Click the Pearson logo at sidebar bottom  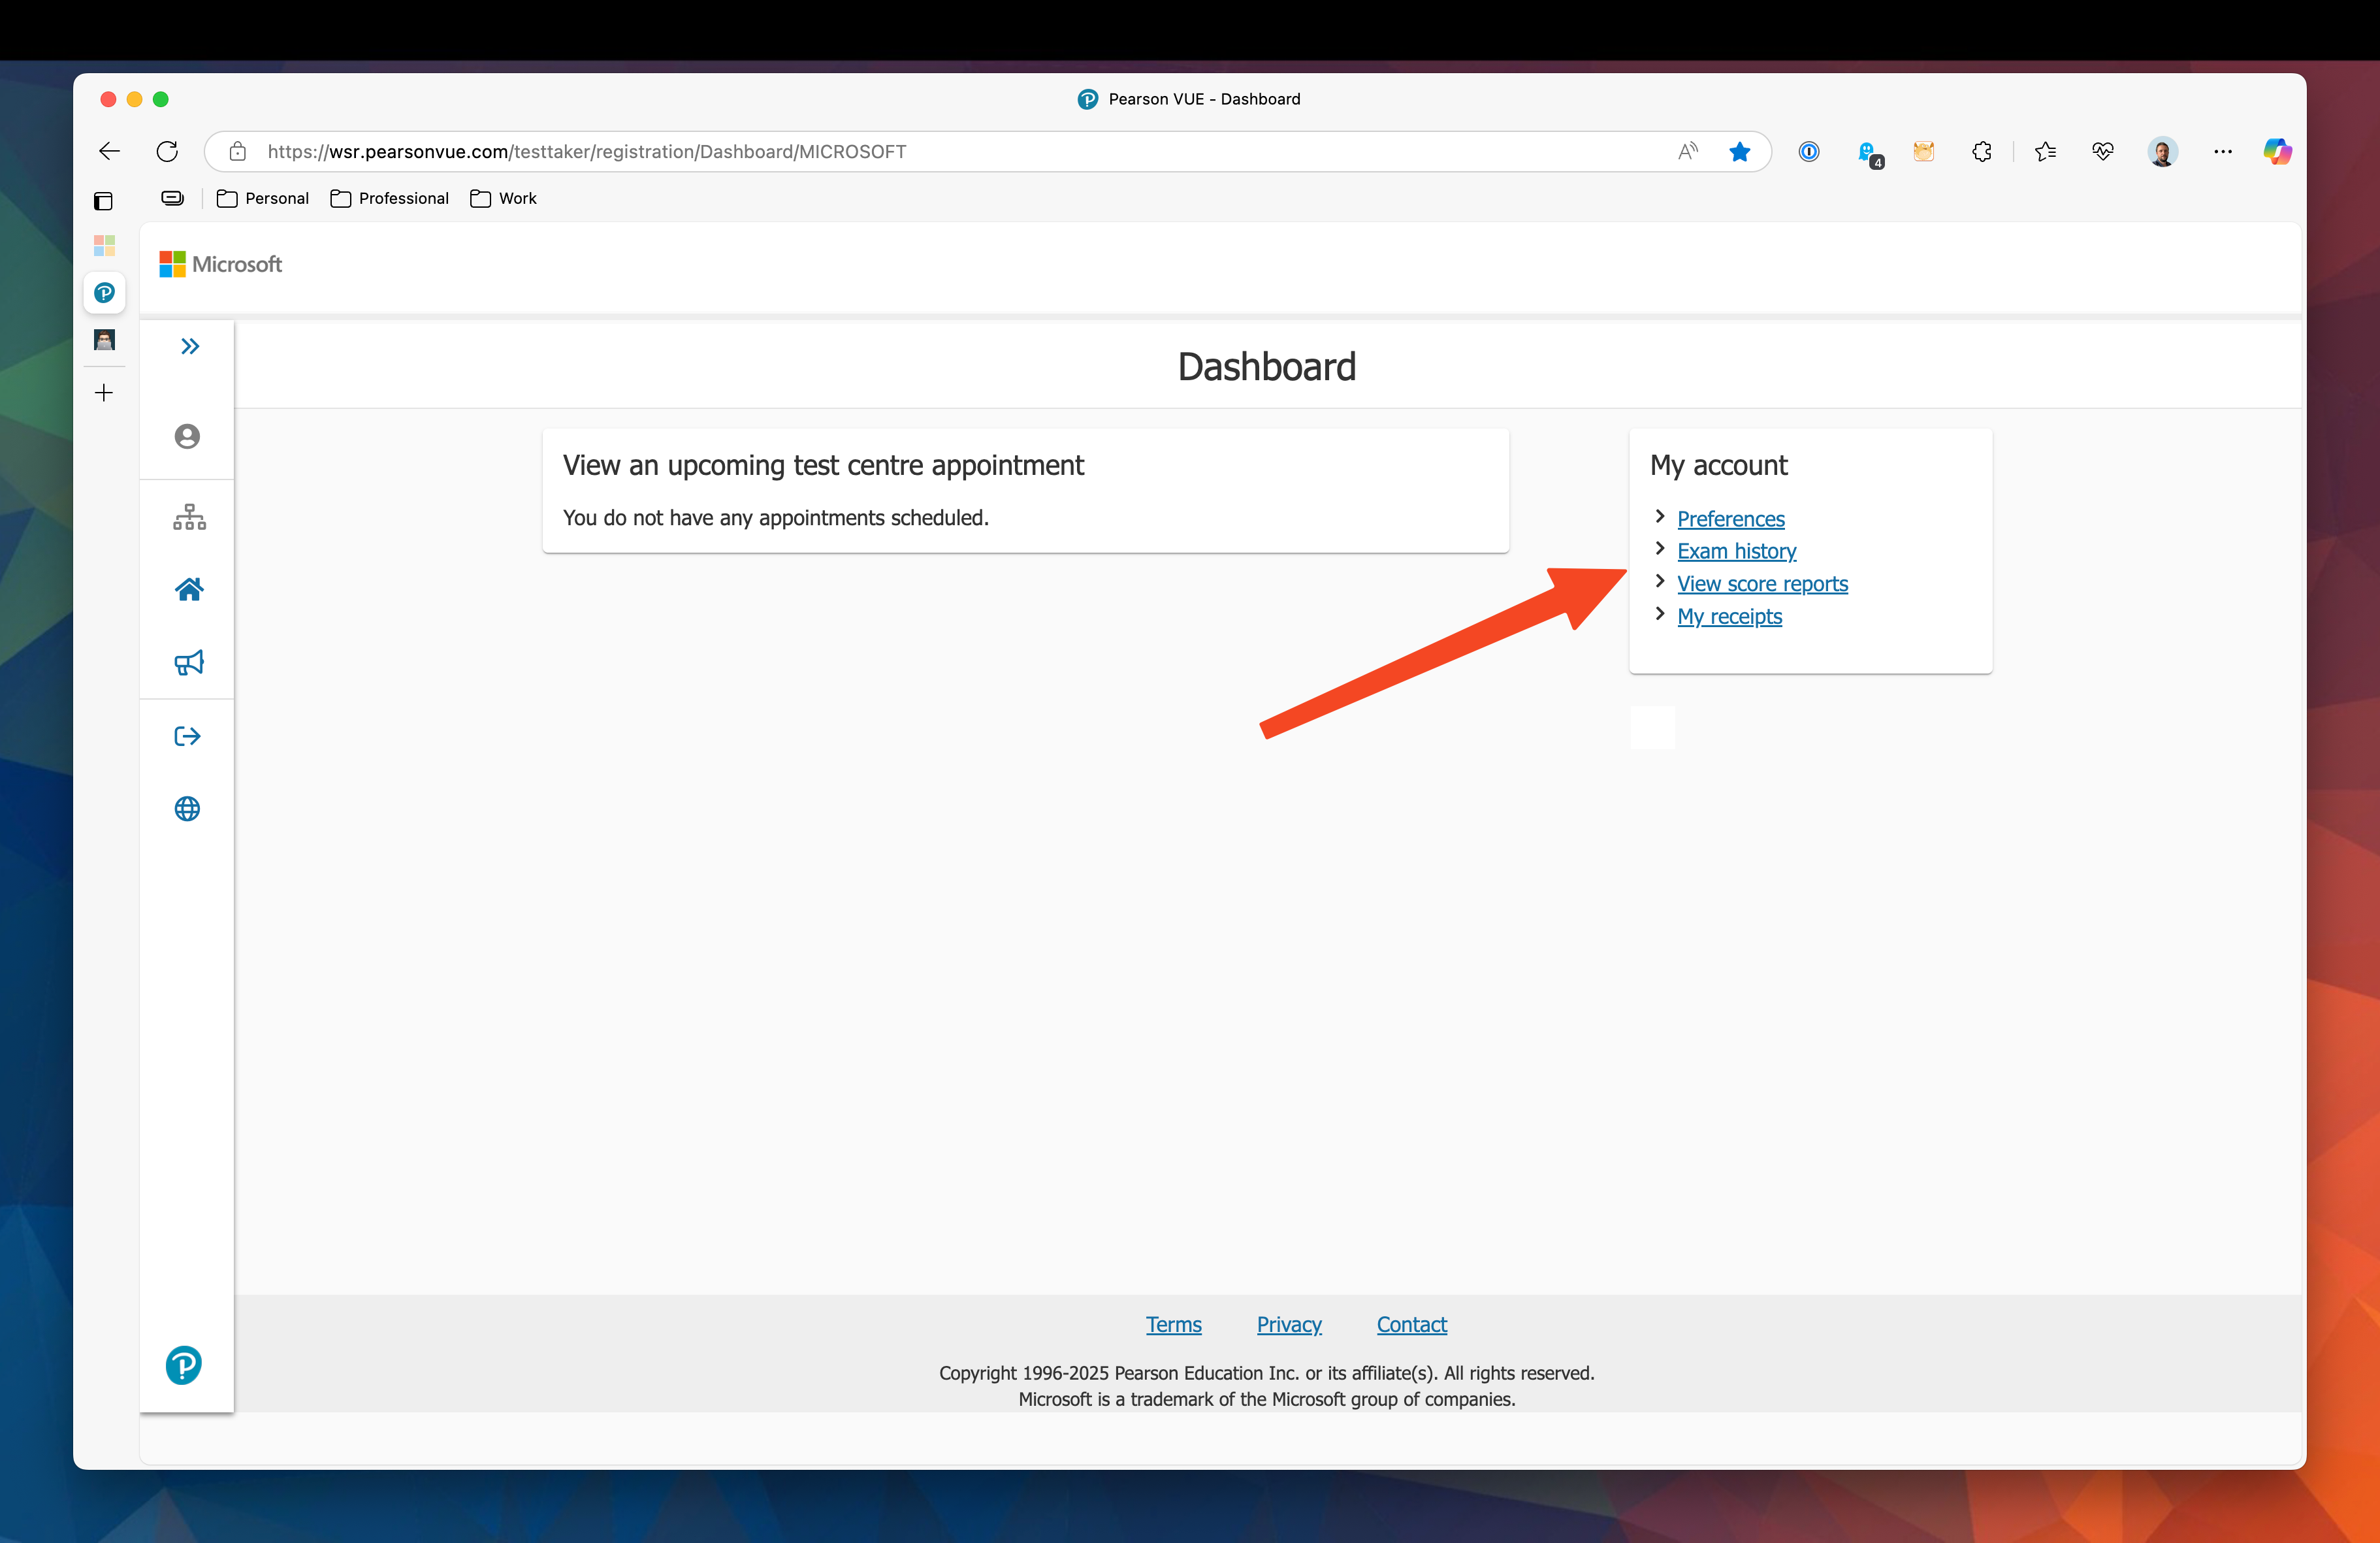click(184, 1364)
